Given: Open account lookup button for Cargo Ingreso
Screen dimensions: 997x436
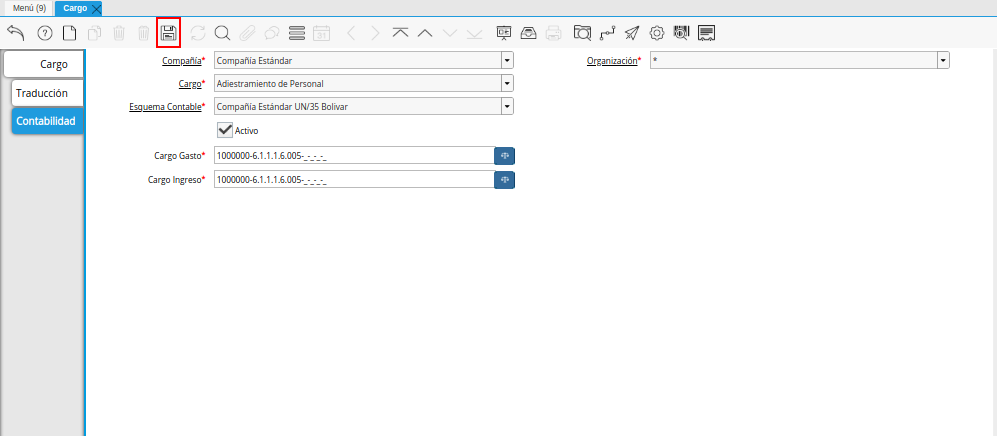Looking at the screenshot, I should (505, 180).
